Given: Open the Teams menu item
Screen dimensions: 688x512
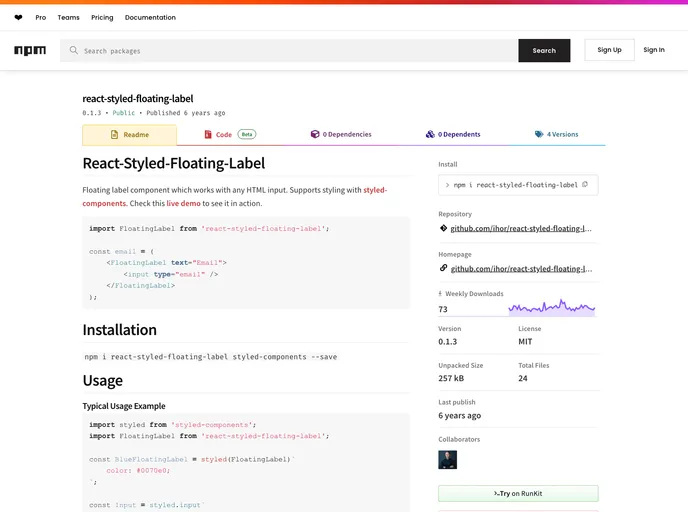Looking at the screenshot, I should point(68,18).
